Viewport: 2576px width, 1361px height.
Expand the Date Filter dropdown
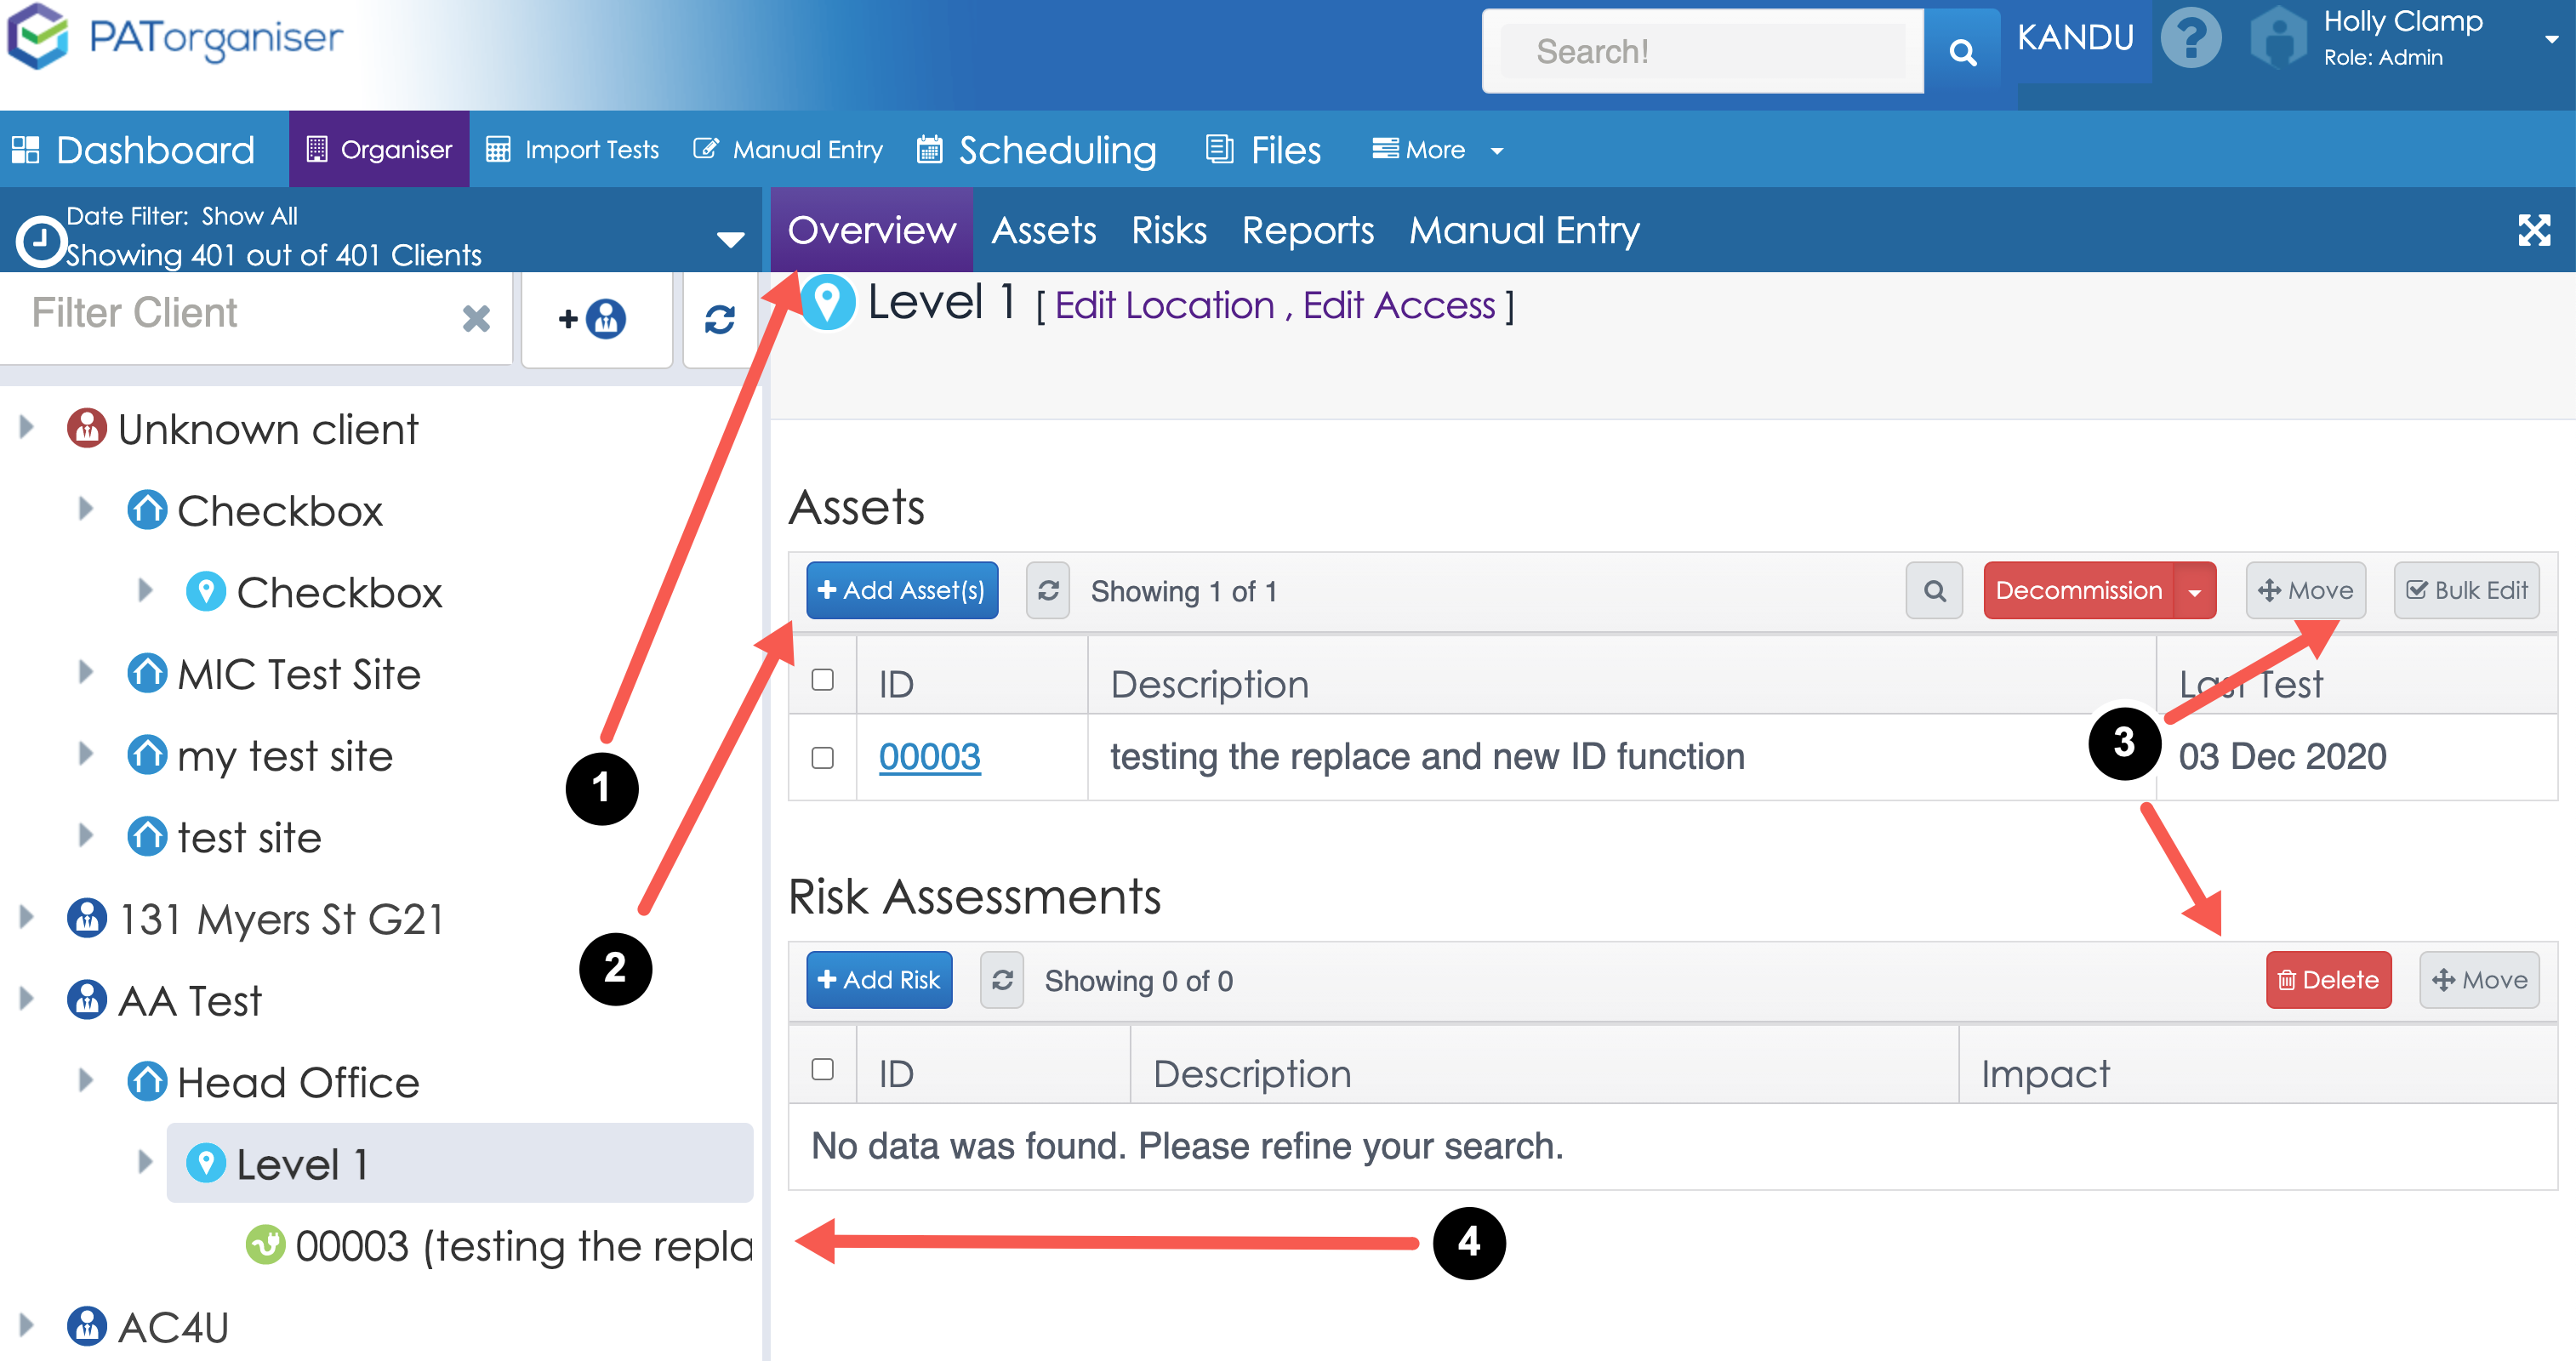[730, 238]
